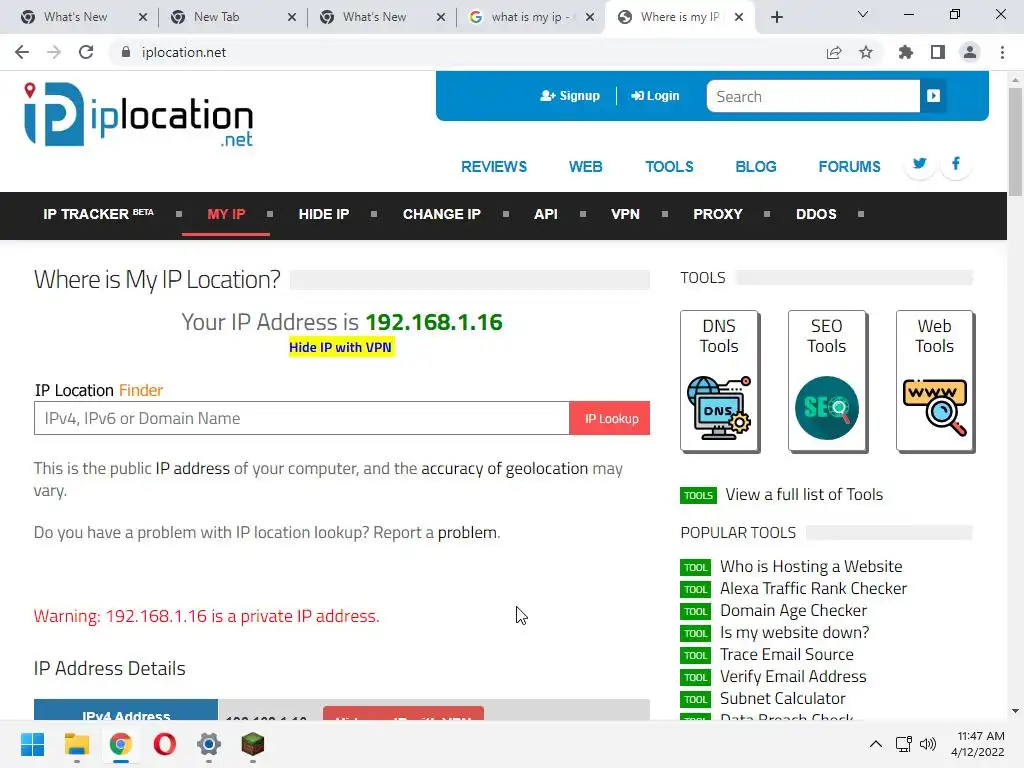Viewport: 1024px width, 768px height.
Task: Open Who is Hosting a Website tool
Action: point(811,566)
